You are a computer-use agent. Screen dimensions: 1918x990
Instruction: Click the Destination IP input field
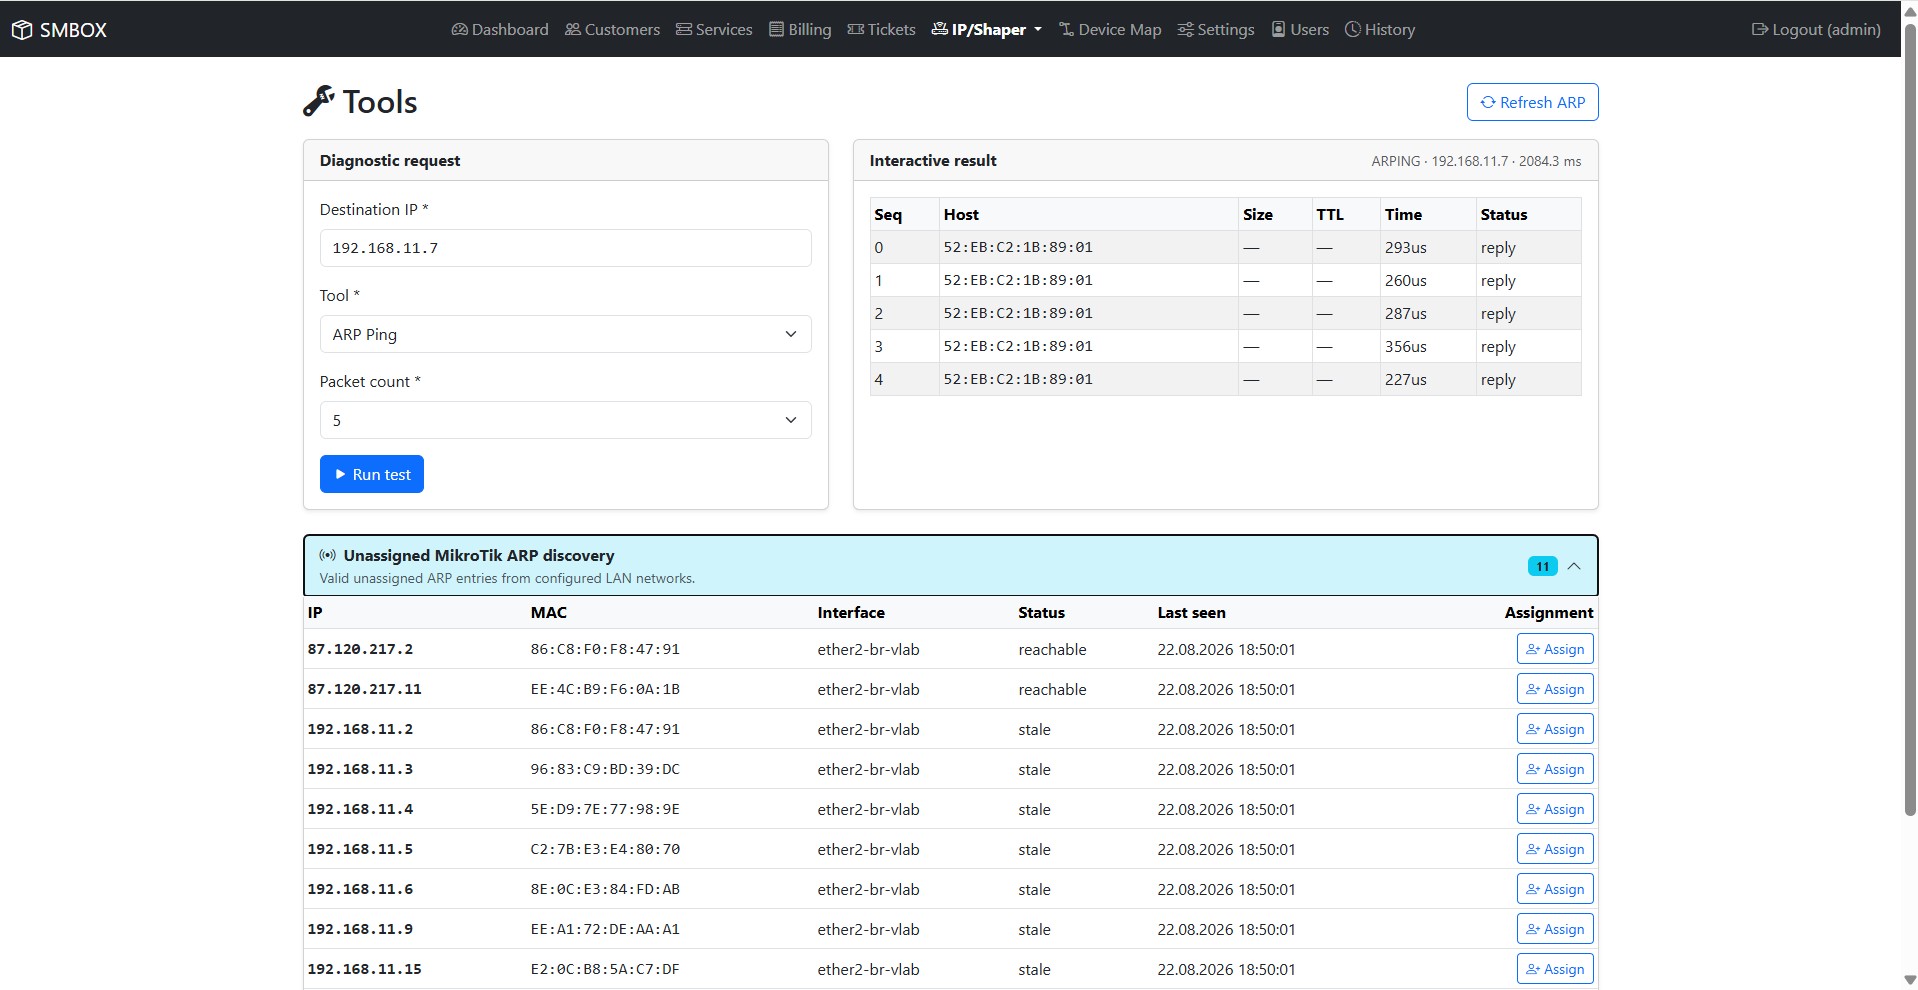(565, 248)
